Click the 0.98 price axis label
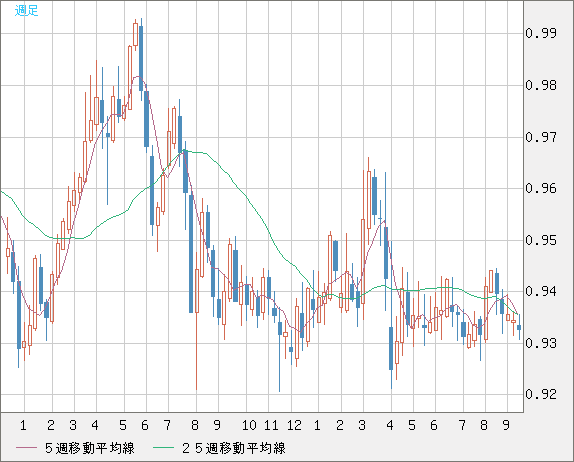The height and width of the screenshot is (462, 574). tap(541, 85)
